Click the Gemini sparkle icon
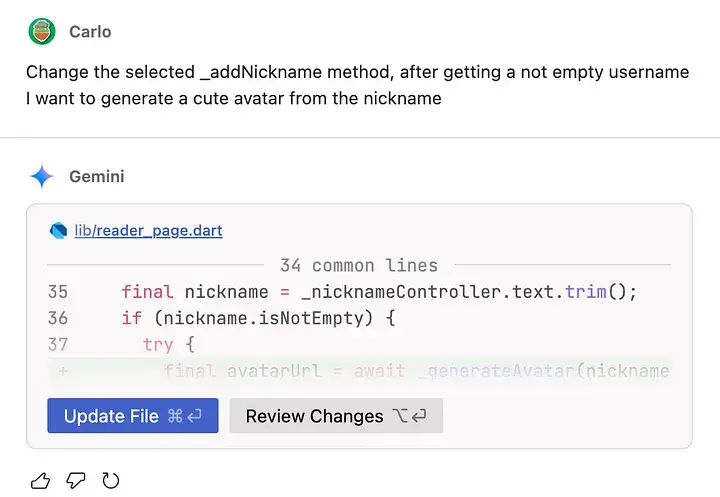720x497 pixels. pos(42,176)
